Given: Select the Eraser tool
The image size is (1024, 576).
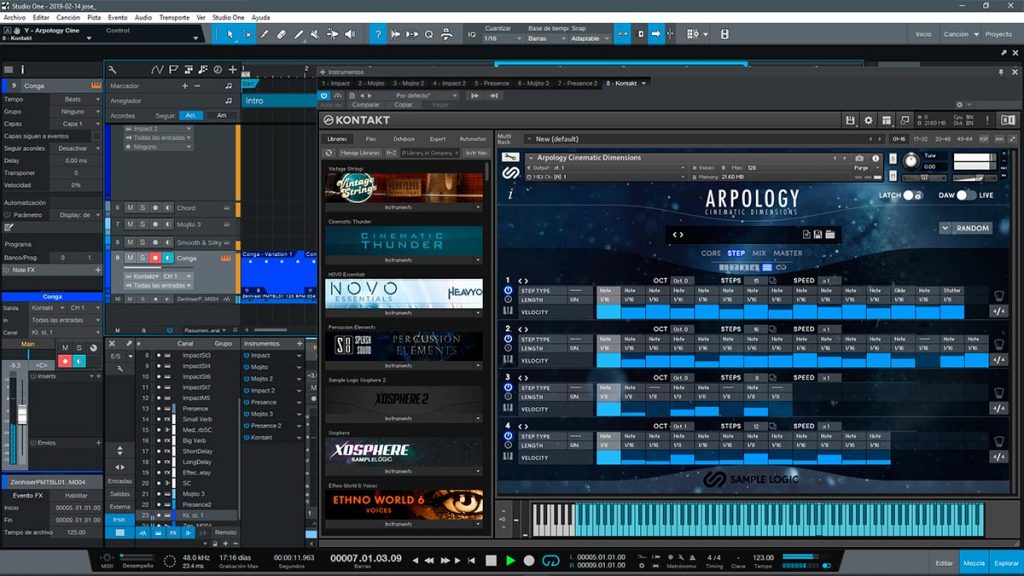Looking at the screenshot, I should (281, 34).
